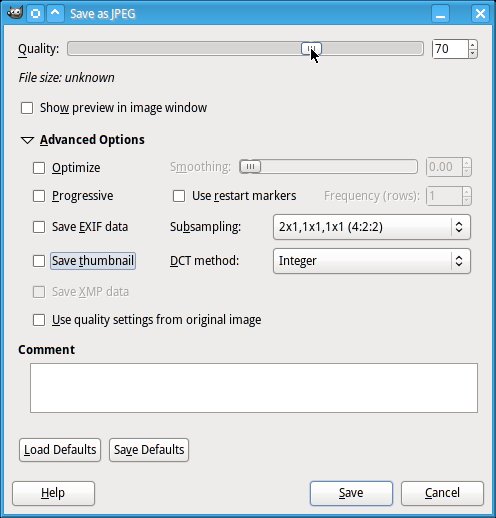Decrease Quality value with down arrow
This screenshot has width=496, height=518.
473,53
